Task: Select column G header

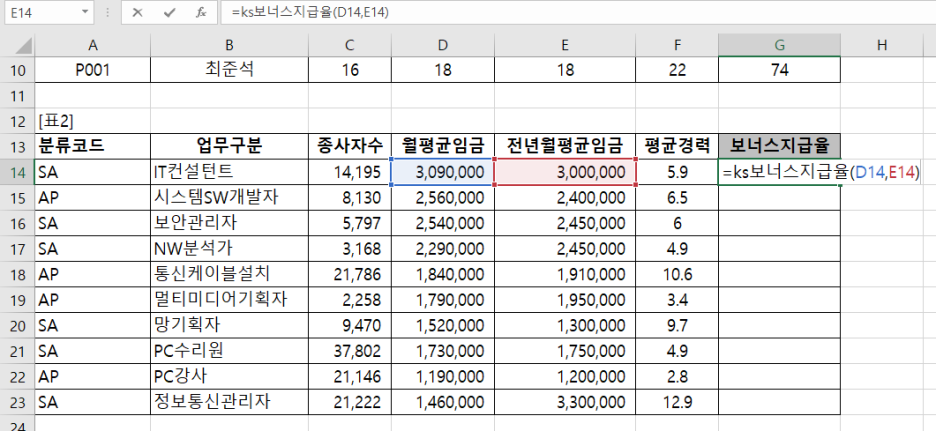Action: [x=780, y=45]
